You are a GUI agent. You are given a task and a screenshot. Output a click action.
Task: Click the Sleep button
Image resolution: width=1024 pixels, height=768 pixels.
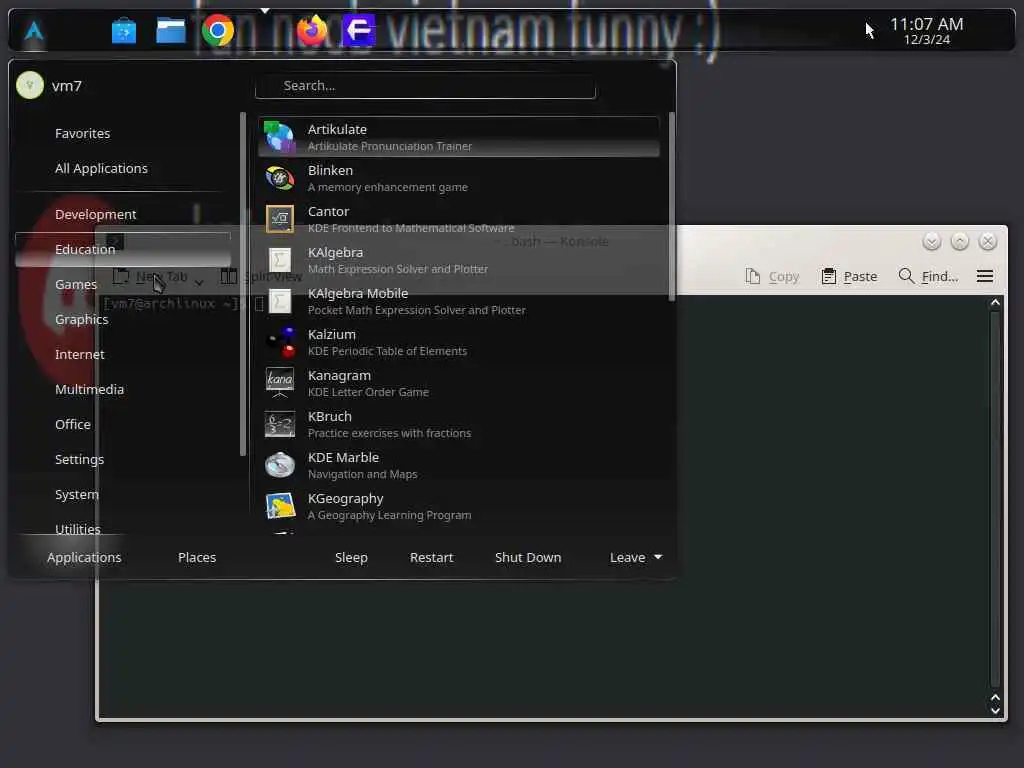click(351, 557)
